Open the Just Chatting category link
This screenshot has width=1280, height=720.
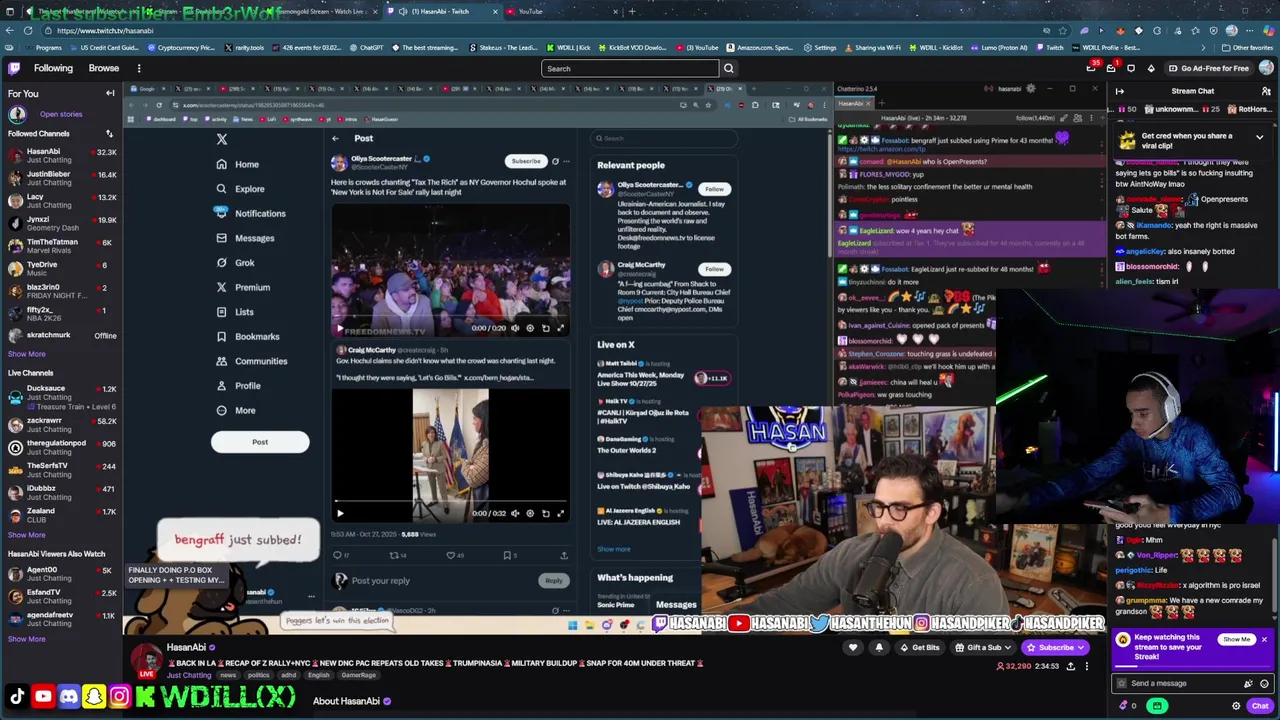click(189, 675)
